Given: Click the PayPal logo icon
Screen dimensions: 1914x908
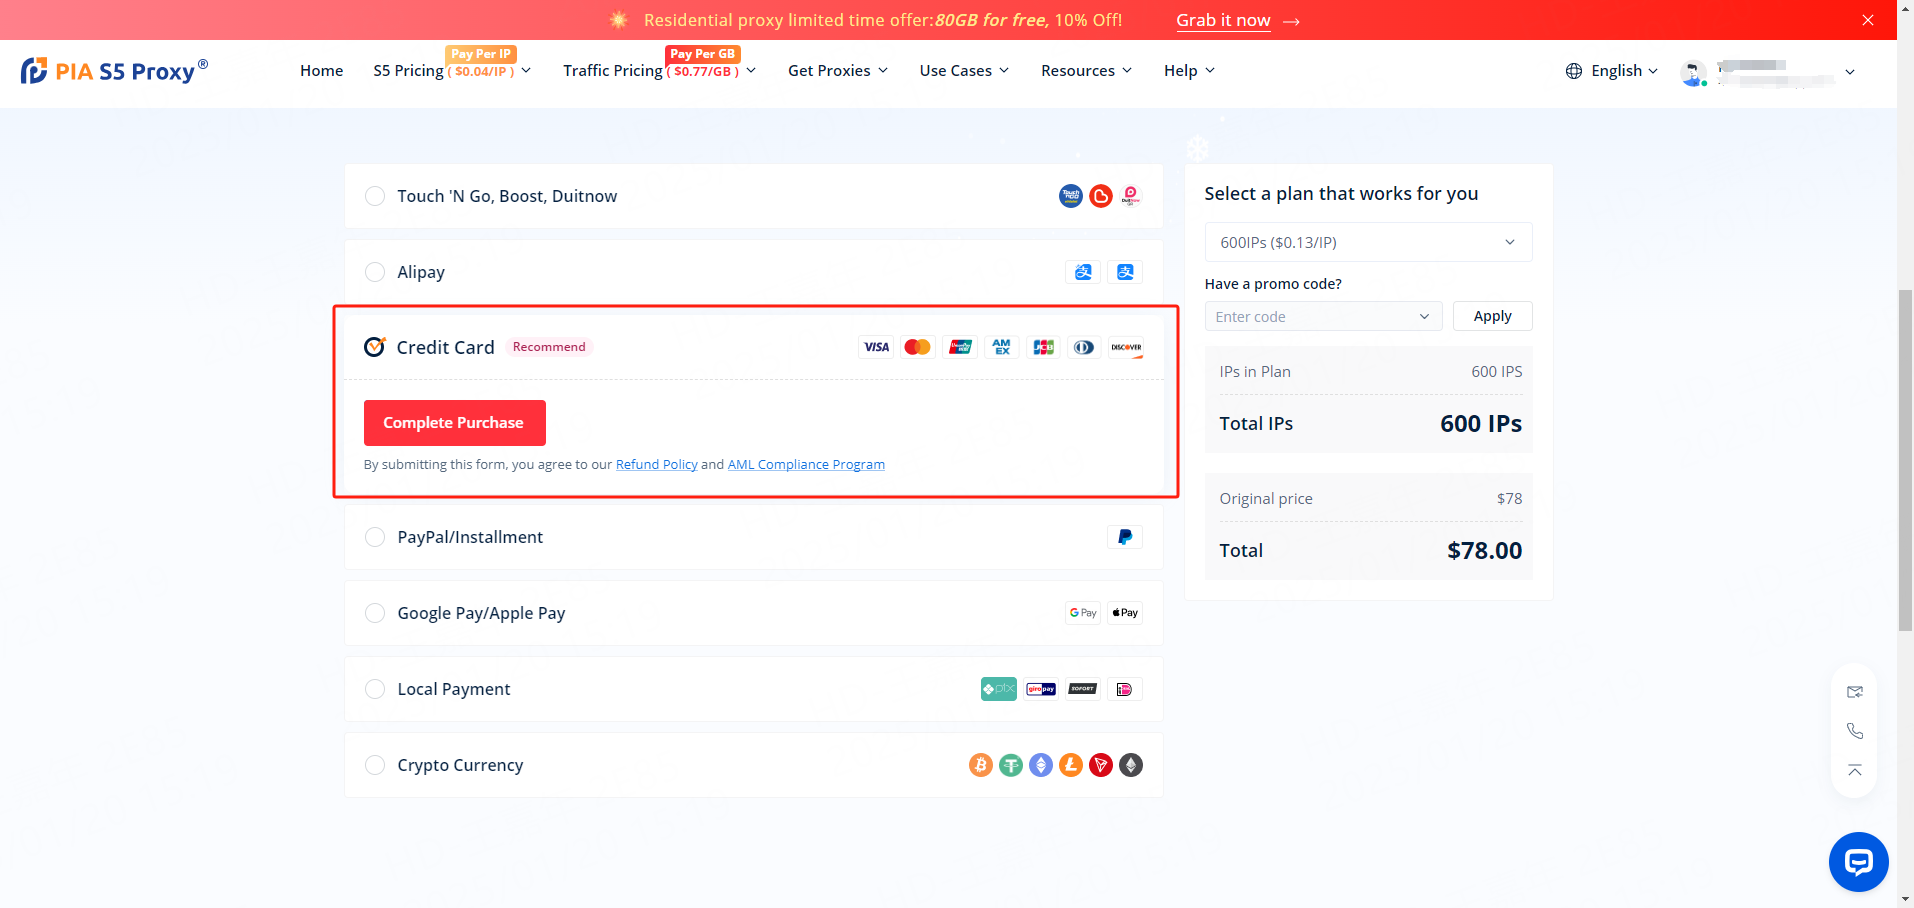Looking at the screenshot, I should [1124, 537].
